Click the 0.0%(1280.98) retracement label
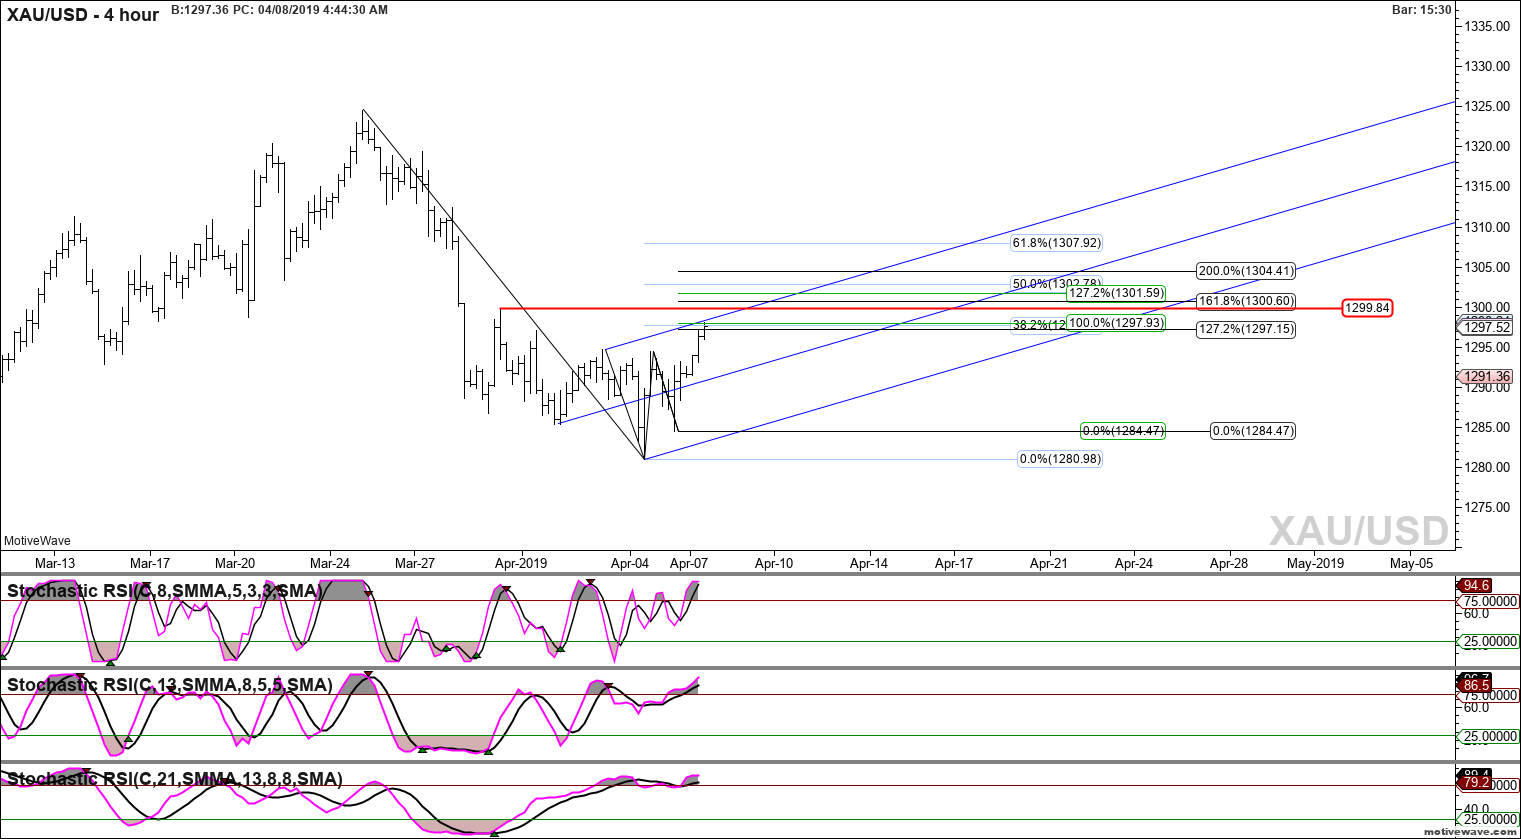This screenshot has height=839, width=1521. point(1060,459)
